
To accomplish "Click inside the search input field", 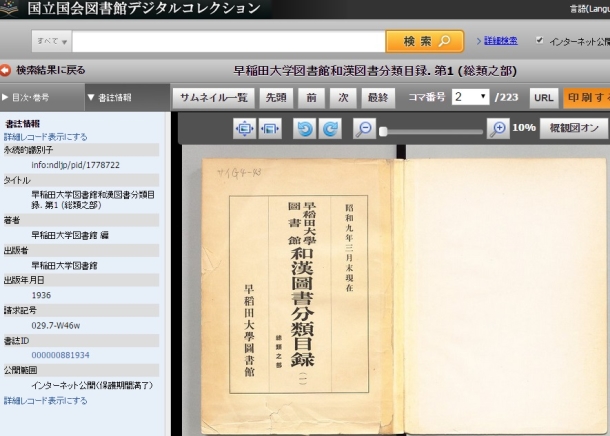I will click(229, 41).
